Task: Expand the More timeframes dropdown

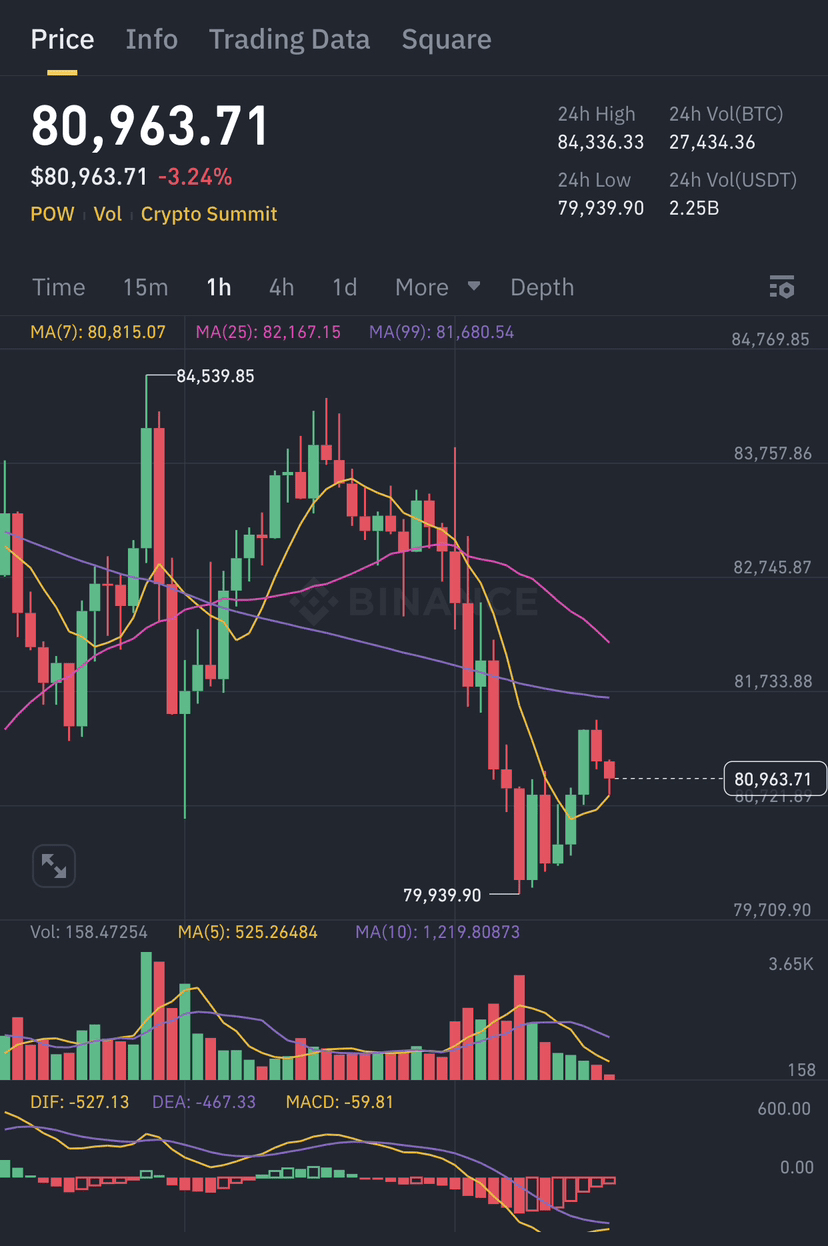Action: pyautogui.click(x=437, y=287)
